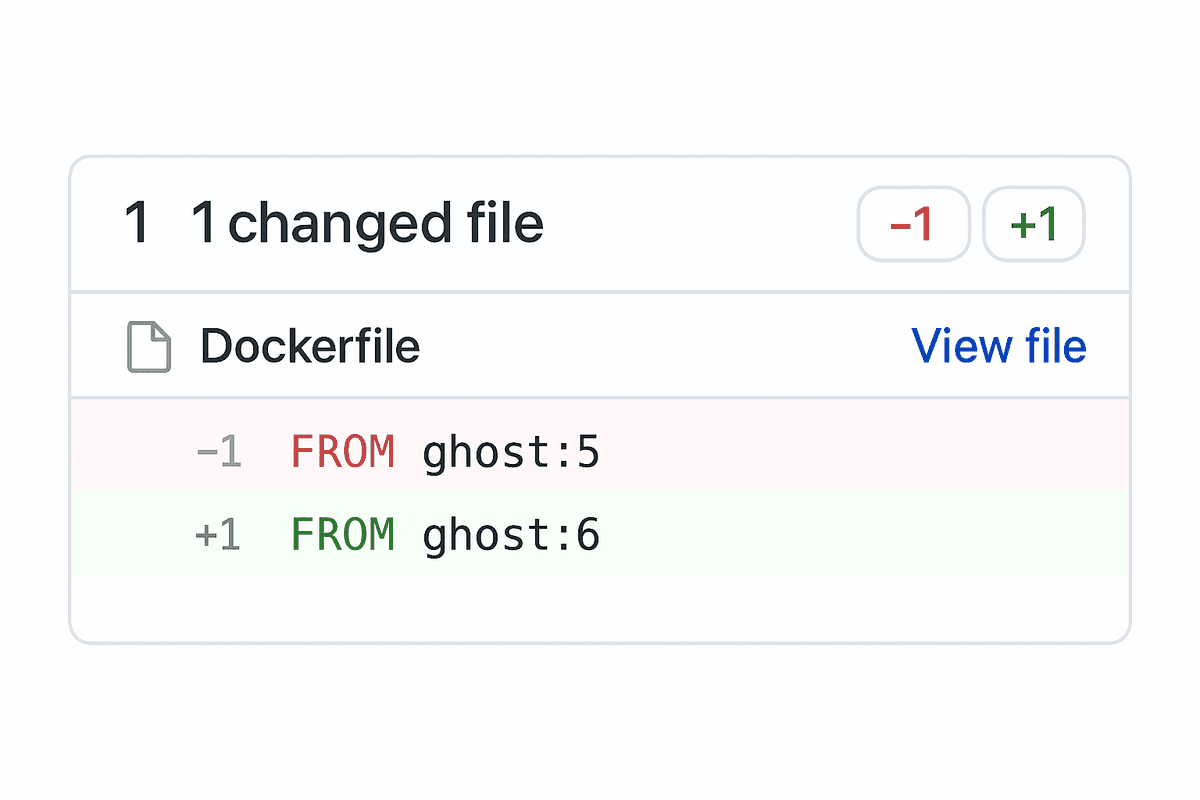1200x800 pixels.
Task: Click blank header space left of -1 badge
Action: point(700,225)
